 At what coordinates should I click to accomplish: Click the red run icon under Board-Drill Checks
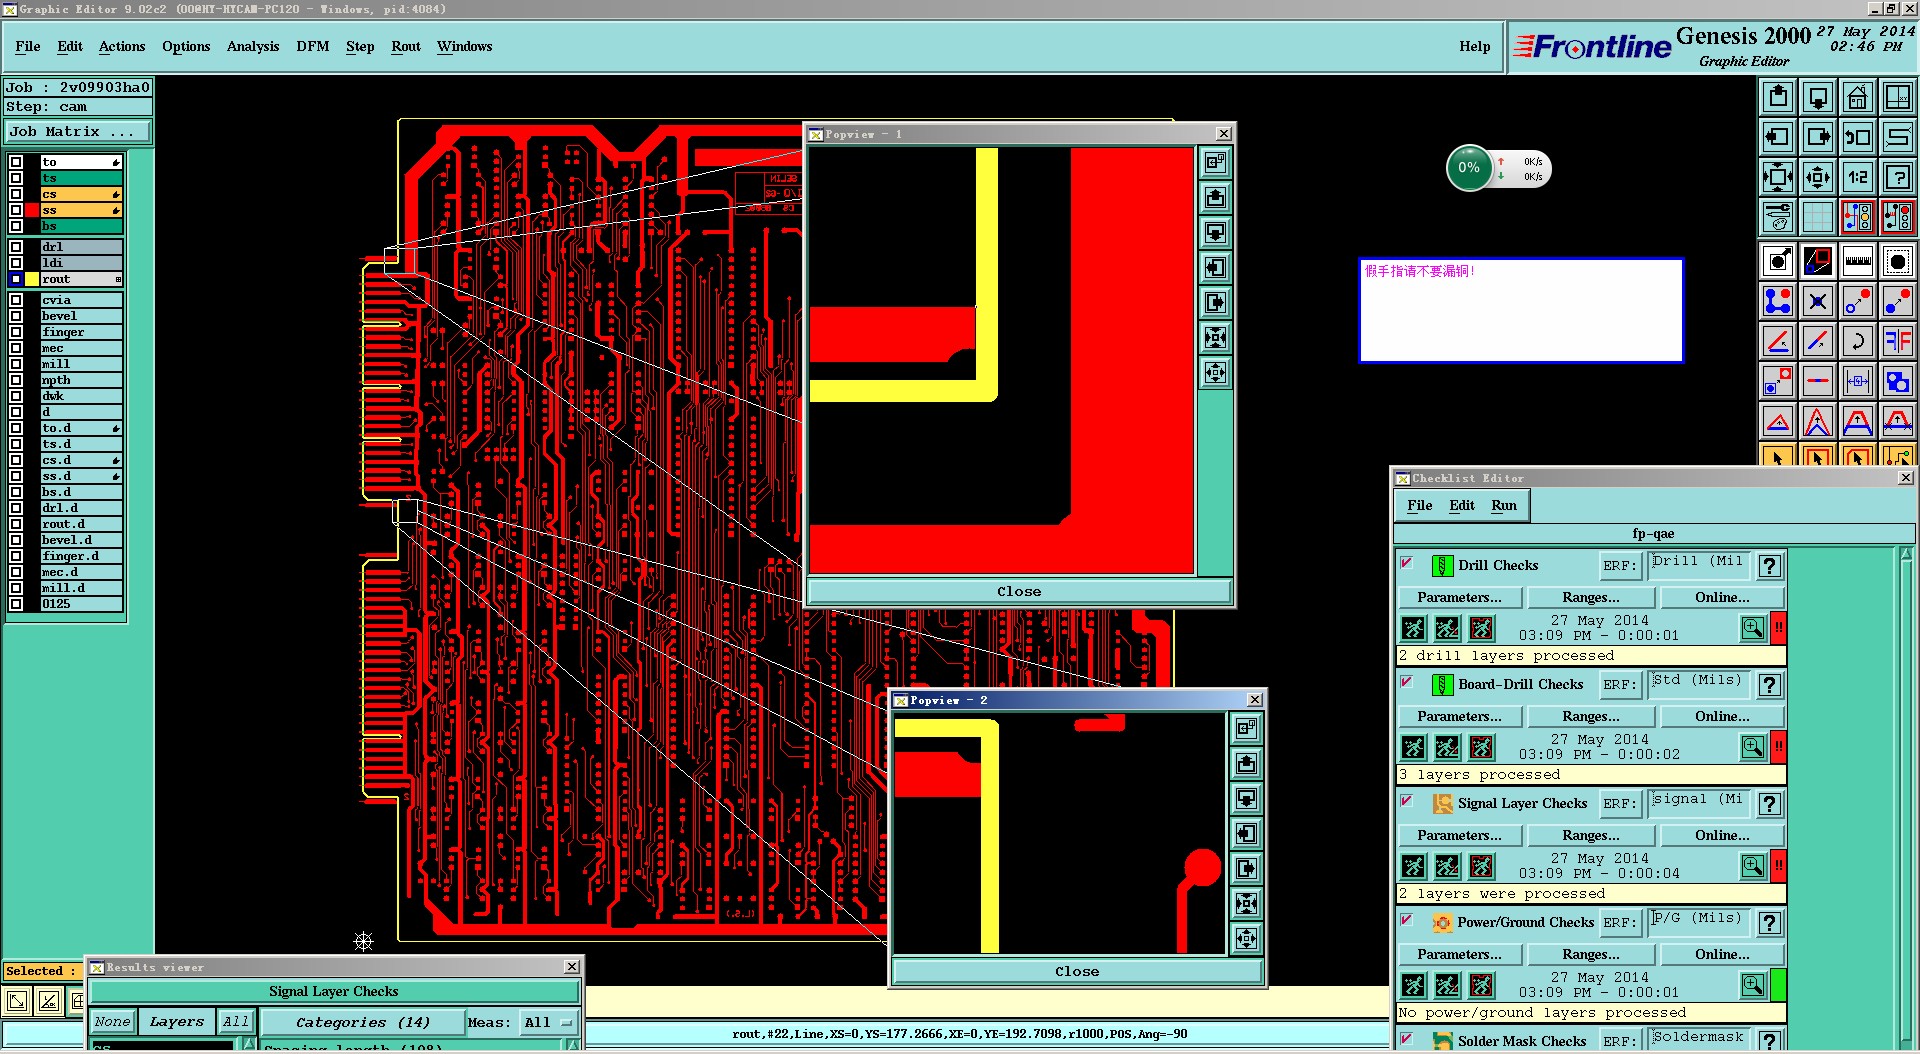click(x=1481, y=747)
